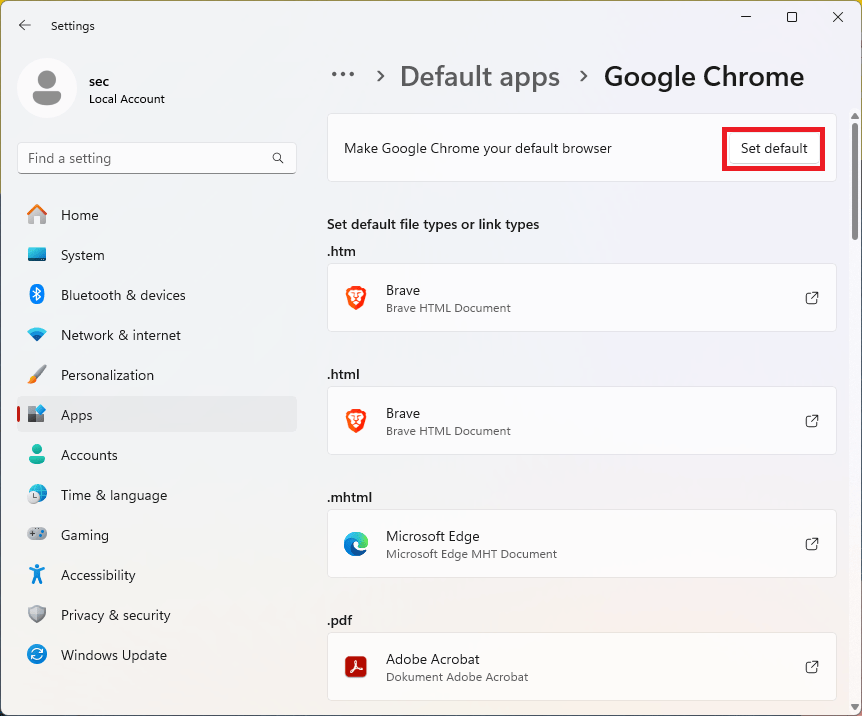This screenshot has height=716, width=862.
Task: Click the back arrow at top left
Action: click(x=24, y=25)
